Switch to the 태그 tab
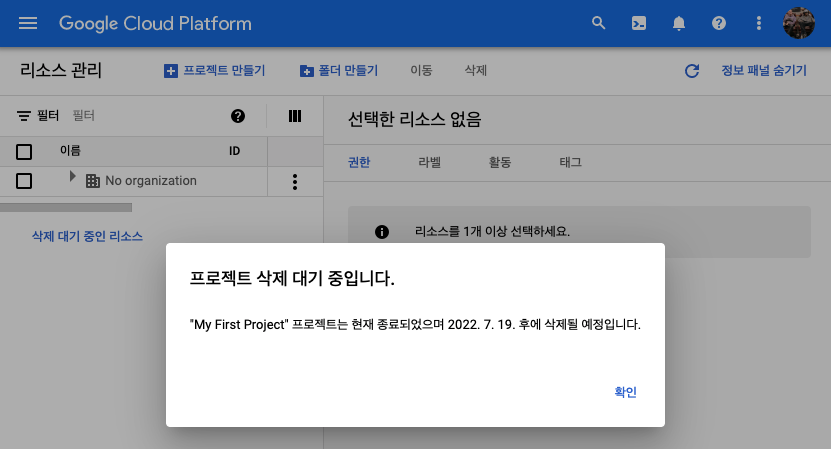Screen dimensions: 831x449 [571, 162]
